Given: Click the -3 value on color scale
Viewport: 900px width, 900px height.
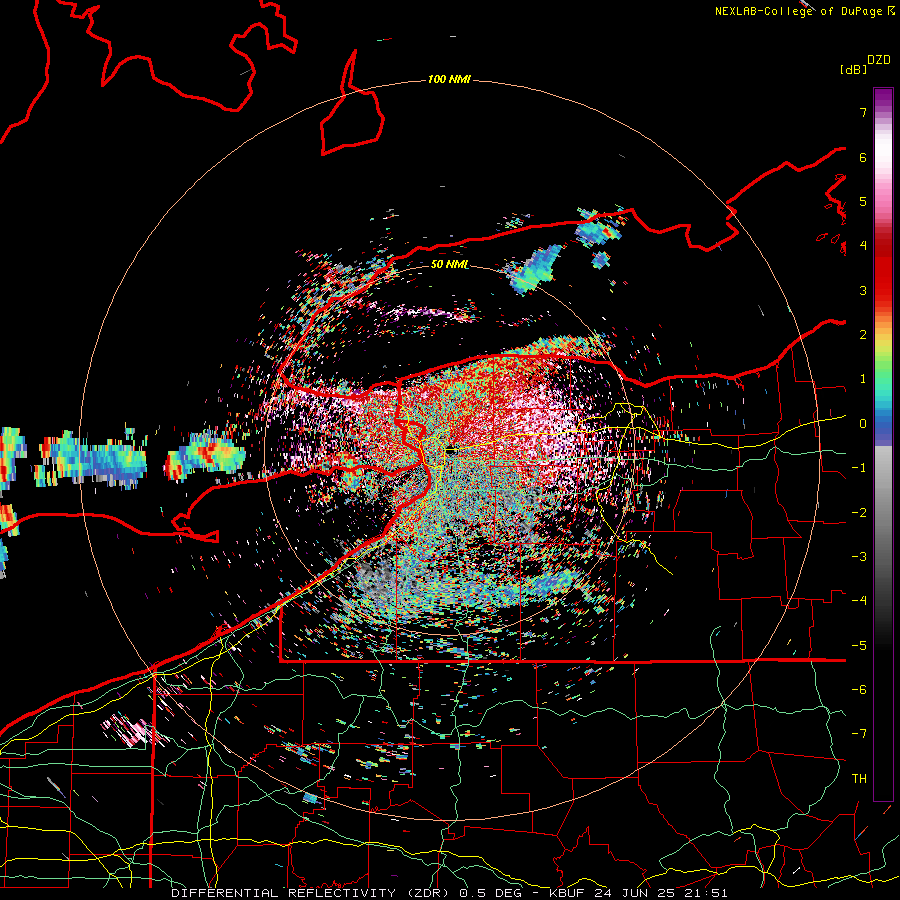Looking at the screenshot, I should [859, 557].
